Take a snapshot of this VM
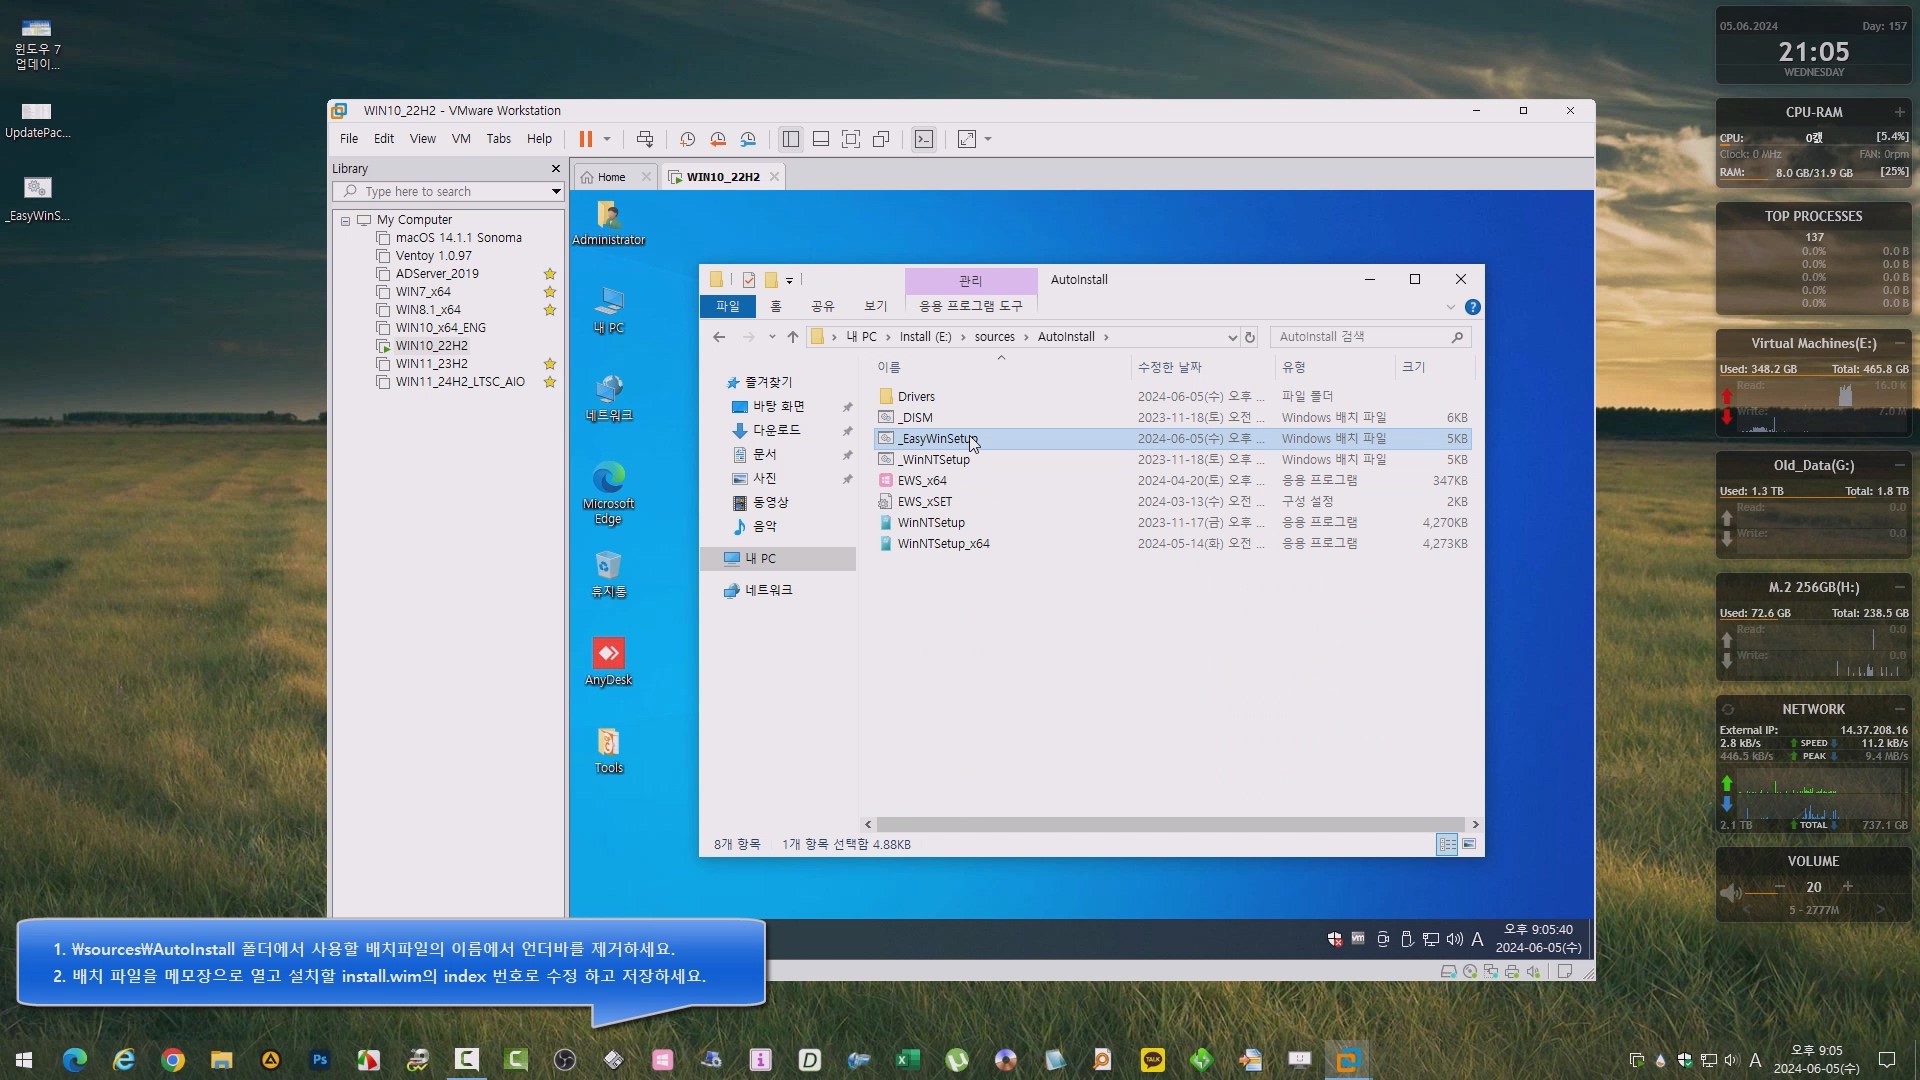 pyautogui.click(x=687, y=139)
